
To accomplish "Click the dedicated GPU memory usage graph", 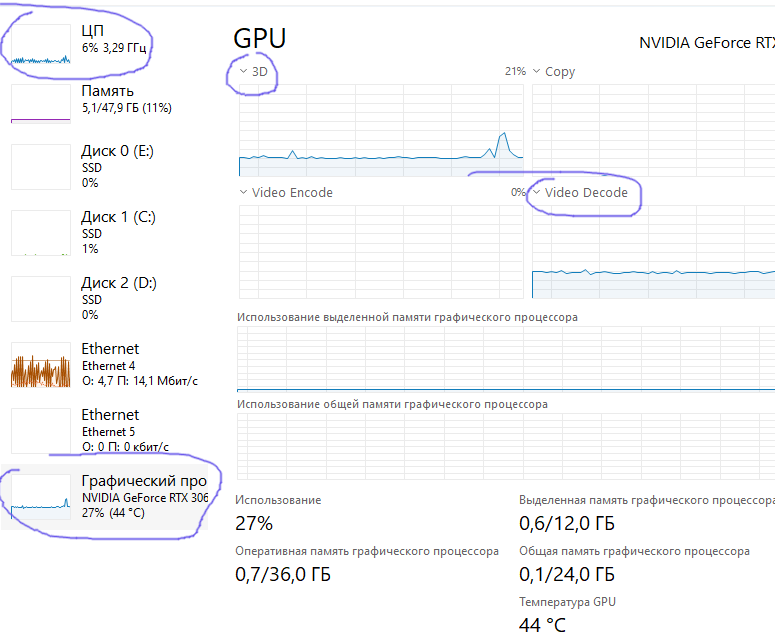I will (x=505, y=358).
